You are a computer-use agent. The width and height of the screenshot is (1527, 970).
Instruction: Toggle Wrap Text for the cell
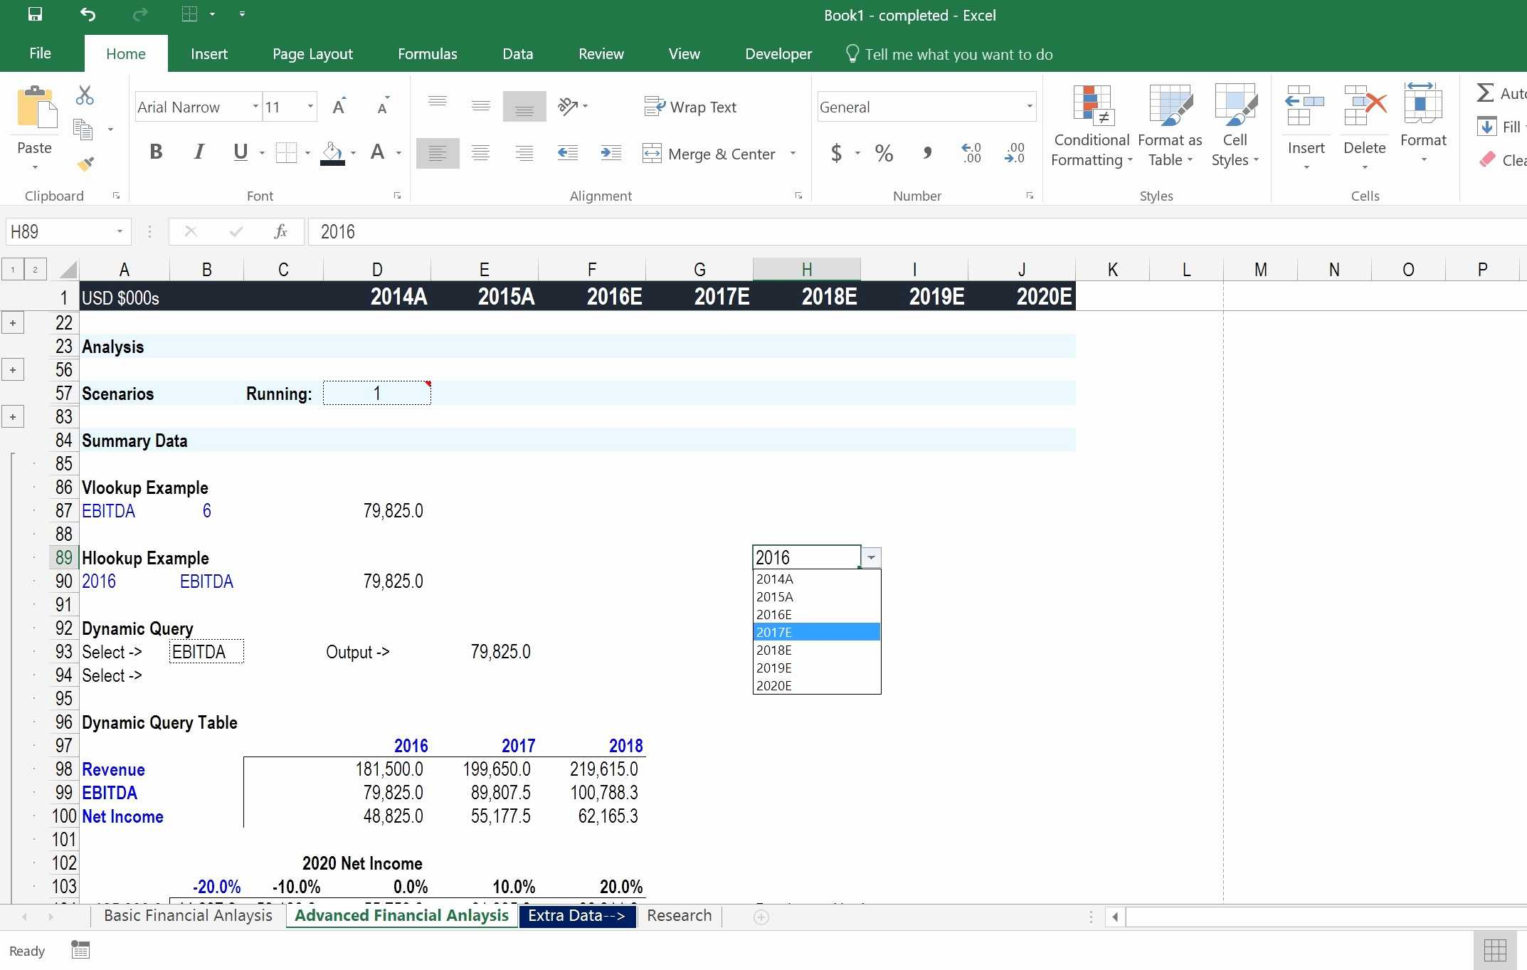[x=691, y=106]
